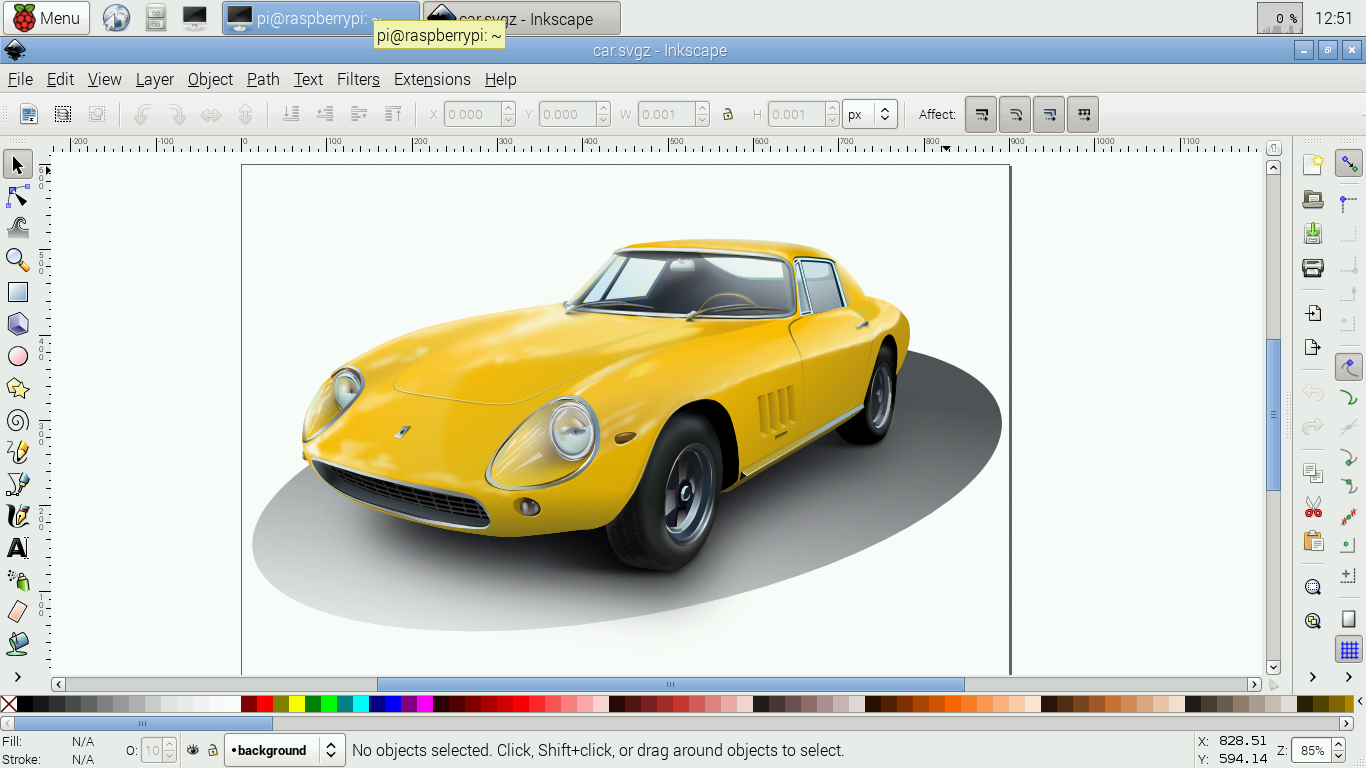
Task: Toggle scale stroke width Affect button
Action: click(981, 115)
